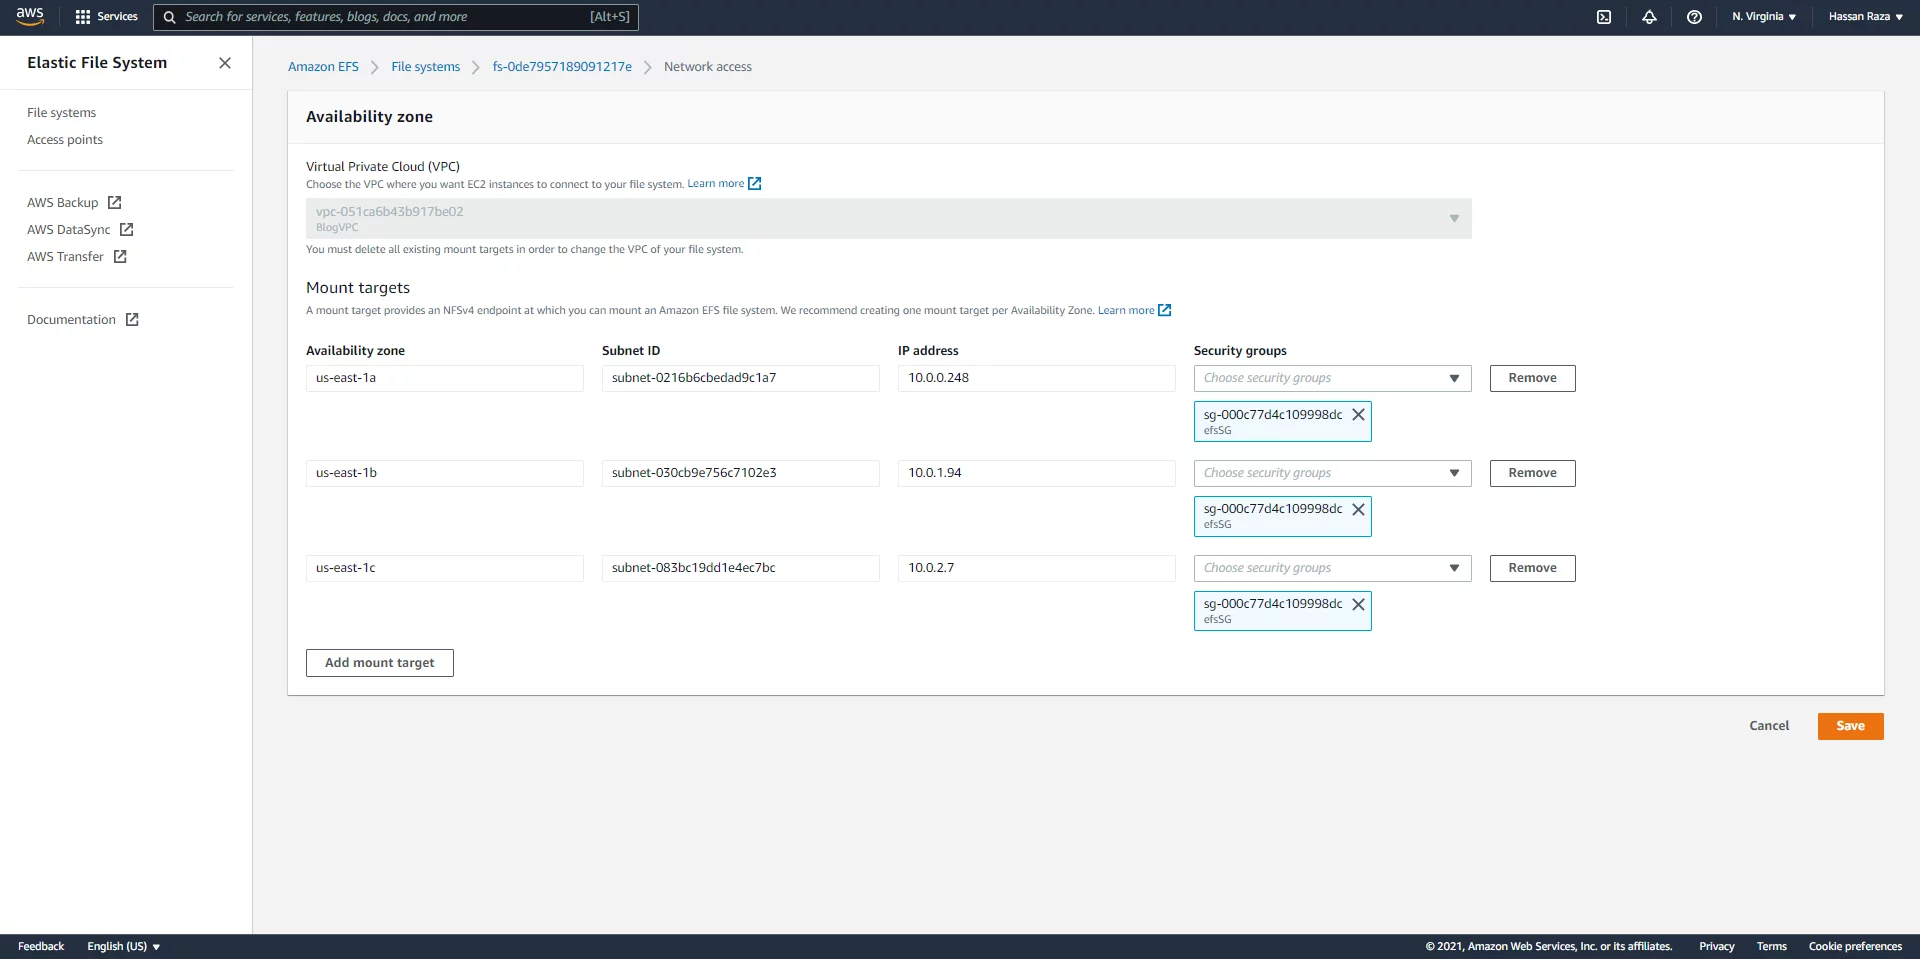Viewport: 1920px width, 959px height.
Task: Expand the N. Virginia region selector
Action: point(1764,17)
